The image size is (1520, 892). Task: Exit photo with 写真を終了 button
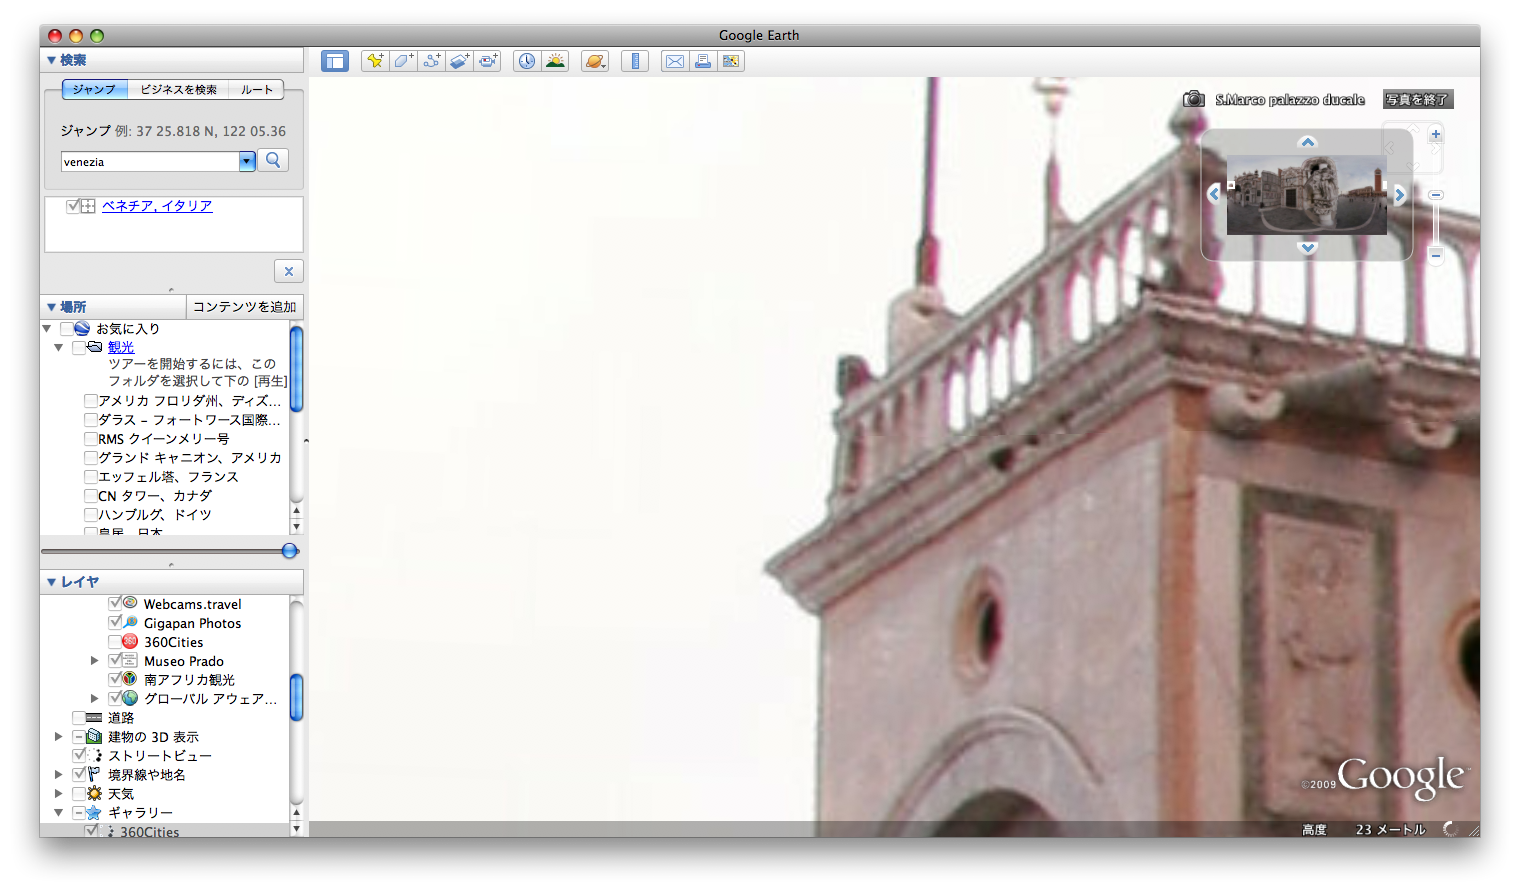[x=1417, y=99]
